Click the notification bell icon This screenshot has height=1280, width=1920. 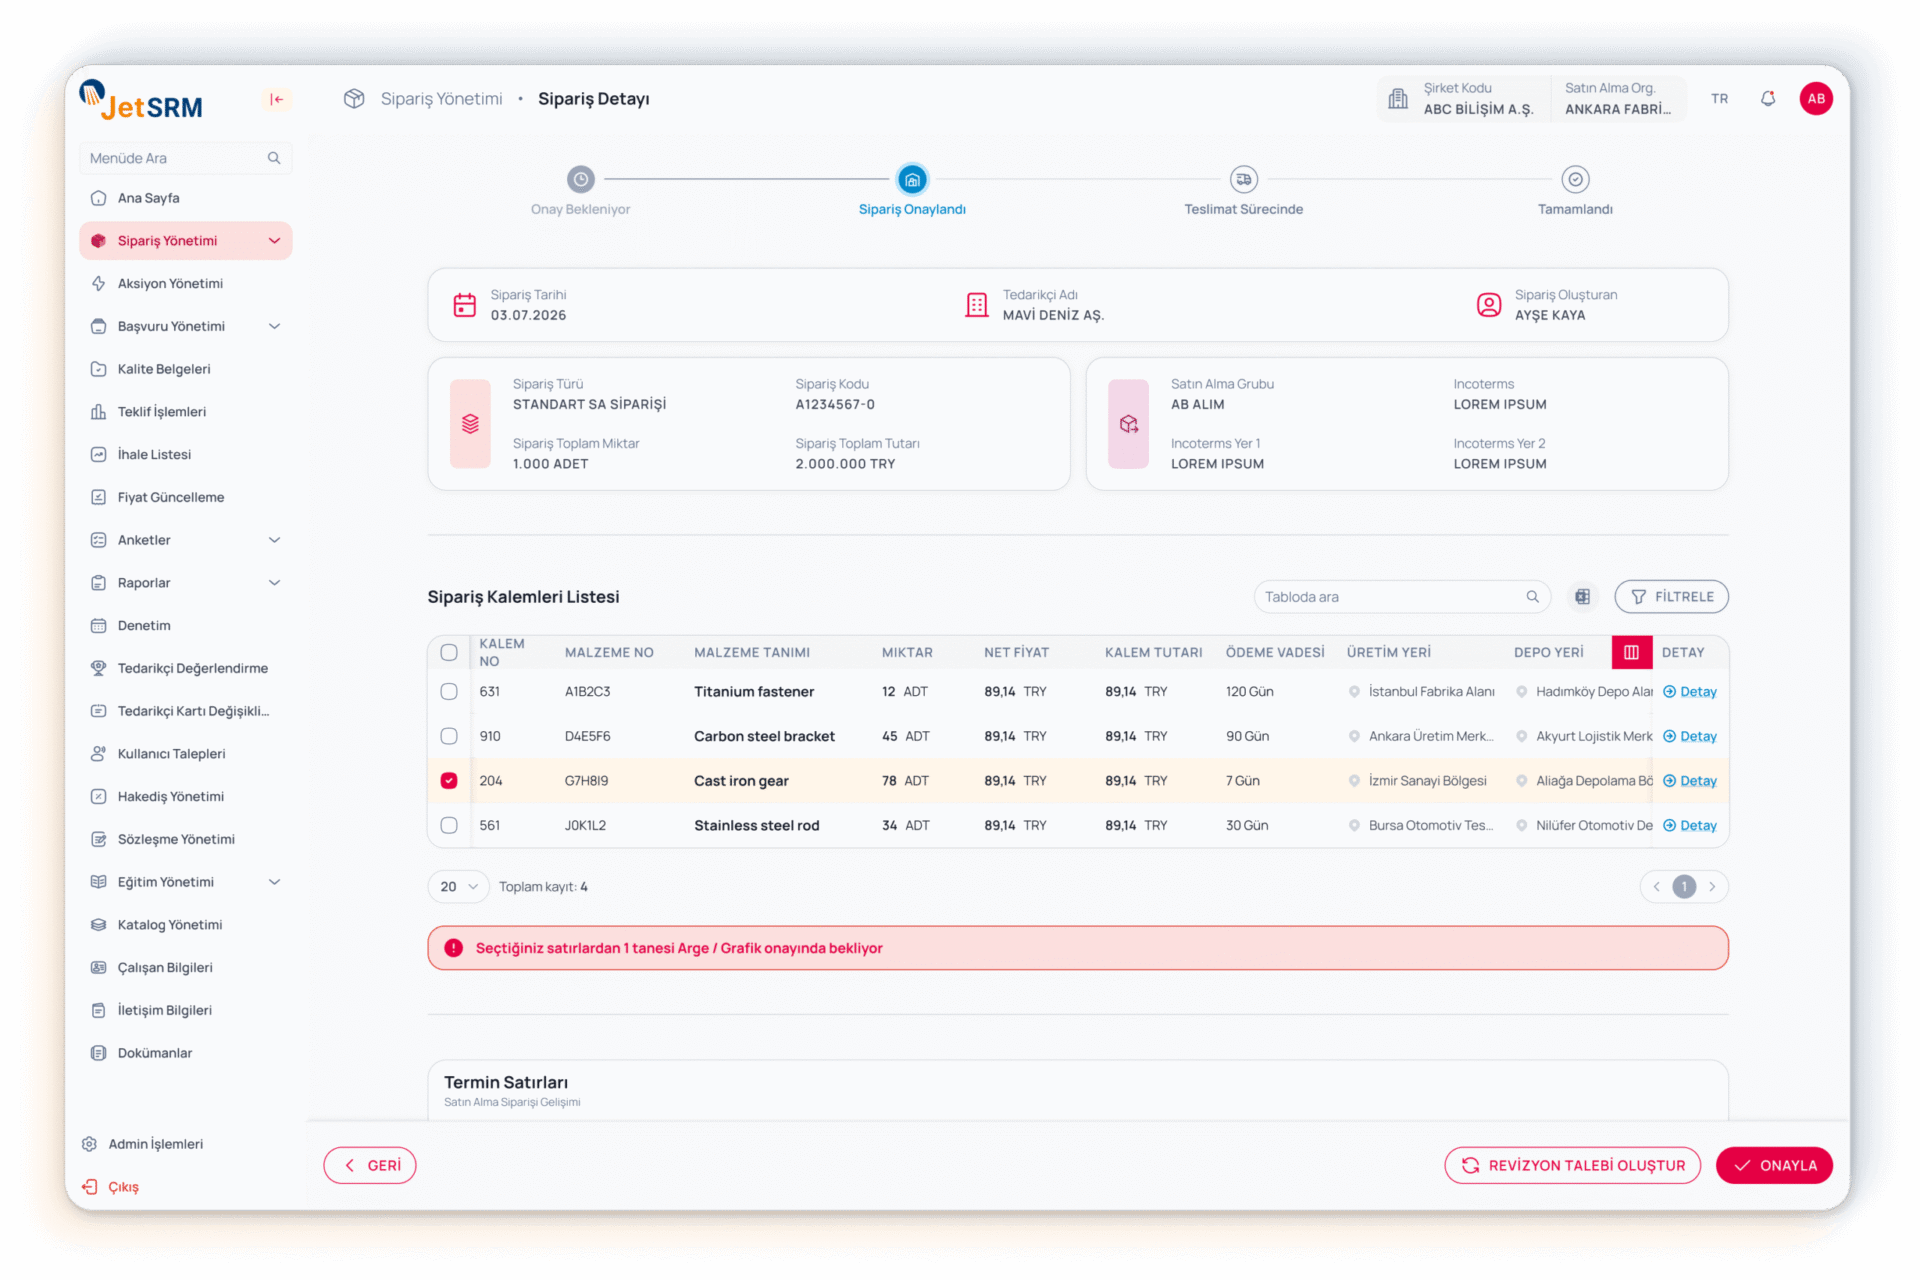(x=1767, y=99)
